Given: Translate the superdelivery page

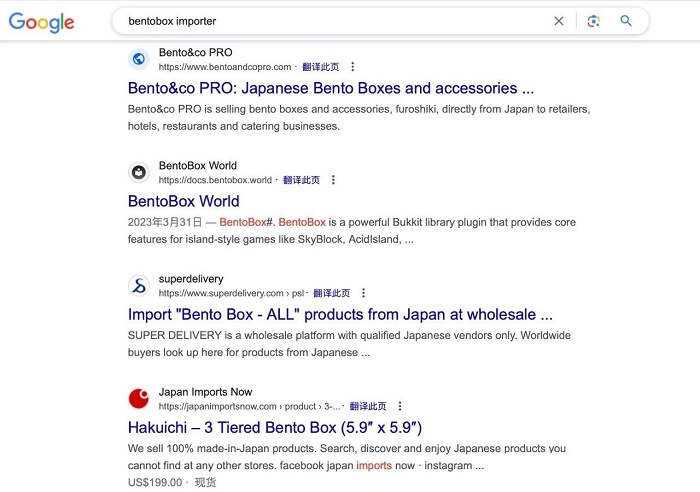Looking at the screenshot, I should click(x=332, y=293).
